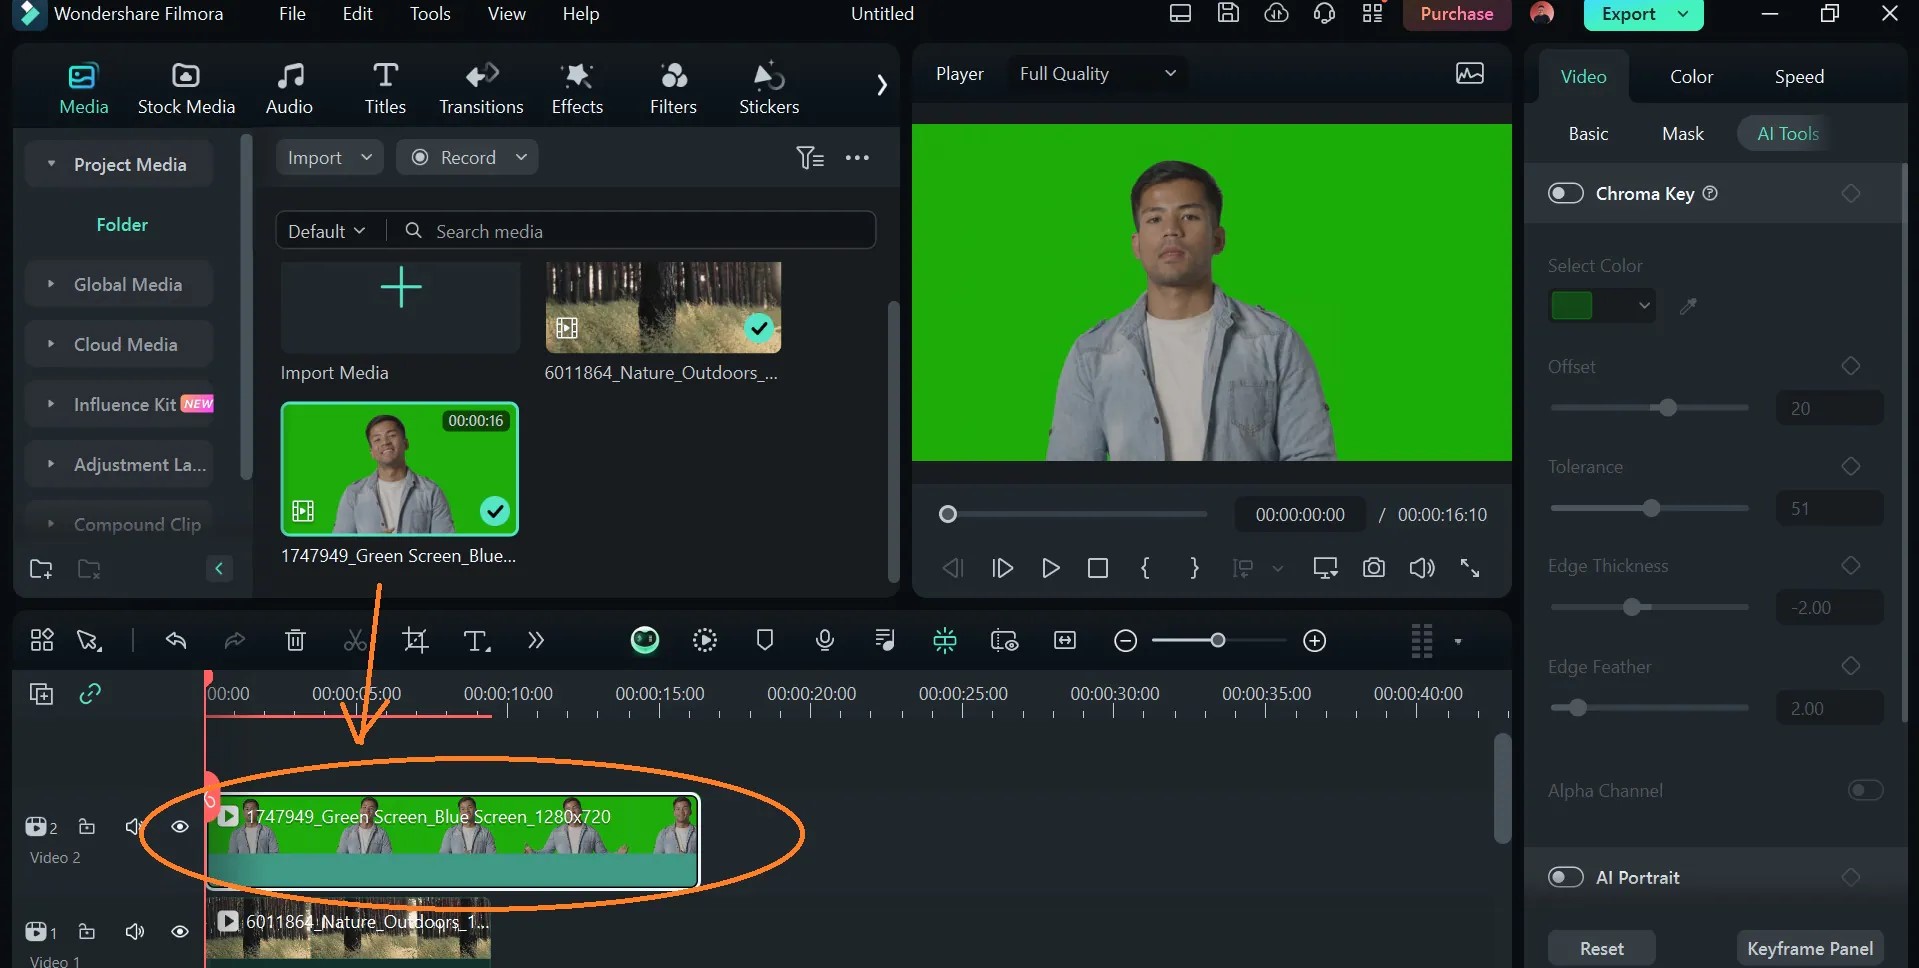Click the Reset button
The height and width of the screenshot is (968, 1919).
(1602, 948)
